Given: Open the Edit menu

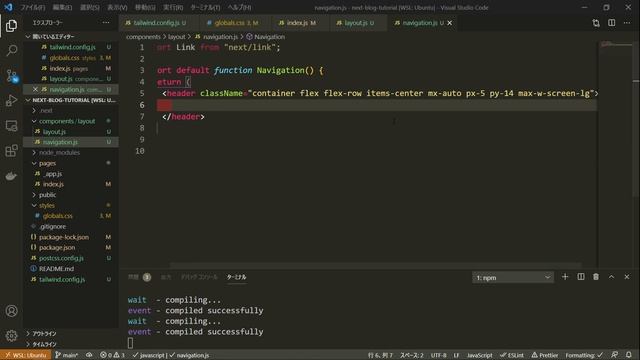Looking at the screenshot, I should click(x=62, y=7).
